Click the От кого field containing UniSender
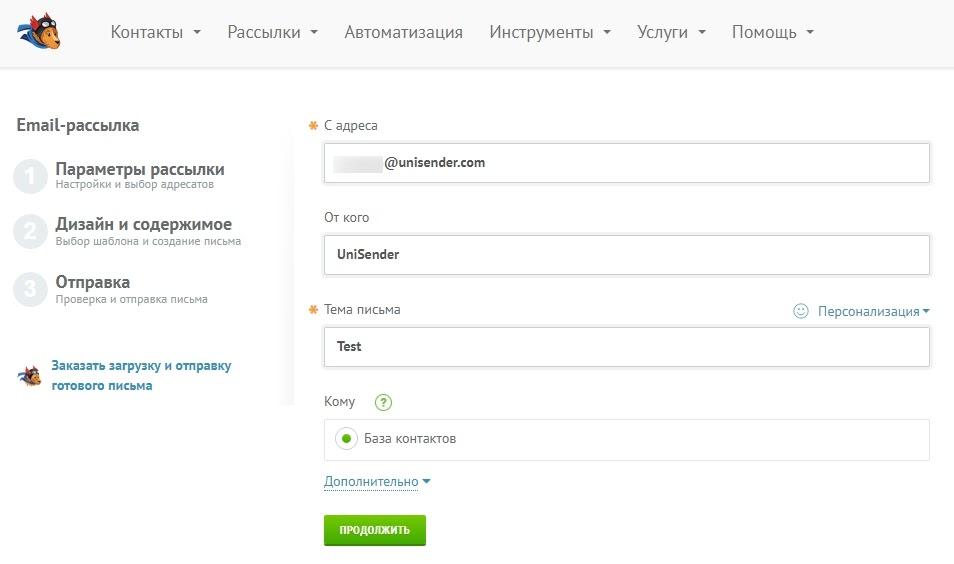This screenshot has height=564, width=954. 627,254
